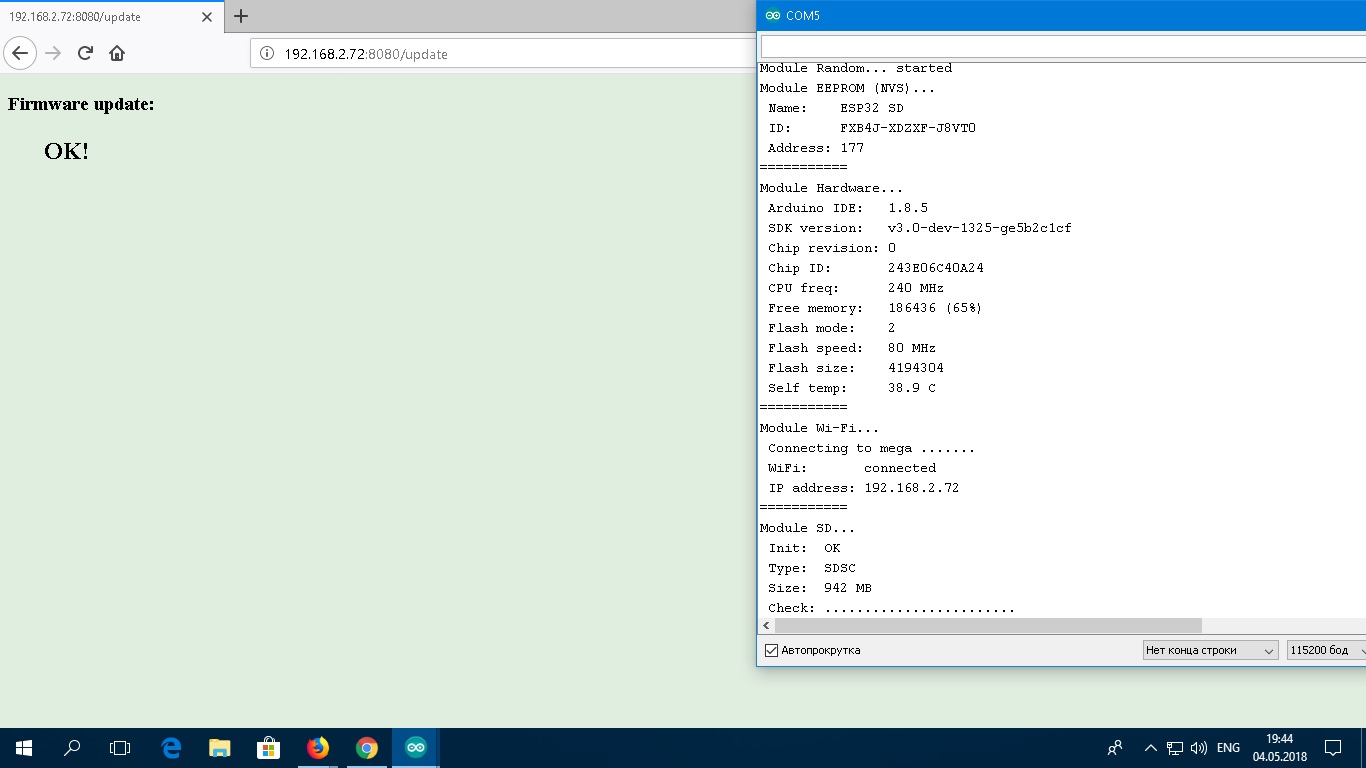Viewport: 1366px width, 768px height.
Task: Click the browser Back arrow button
Action: [20, 53]
